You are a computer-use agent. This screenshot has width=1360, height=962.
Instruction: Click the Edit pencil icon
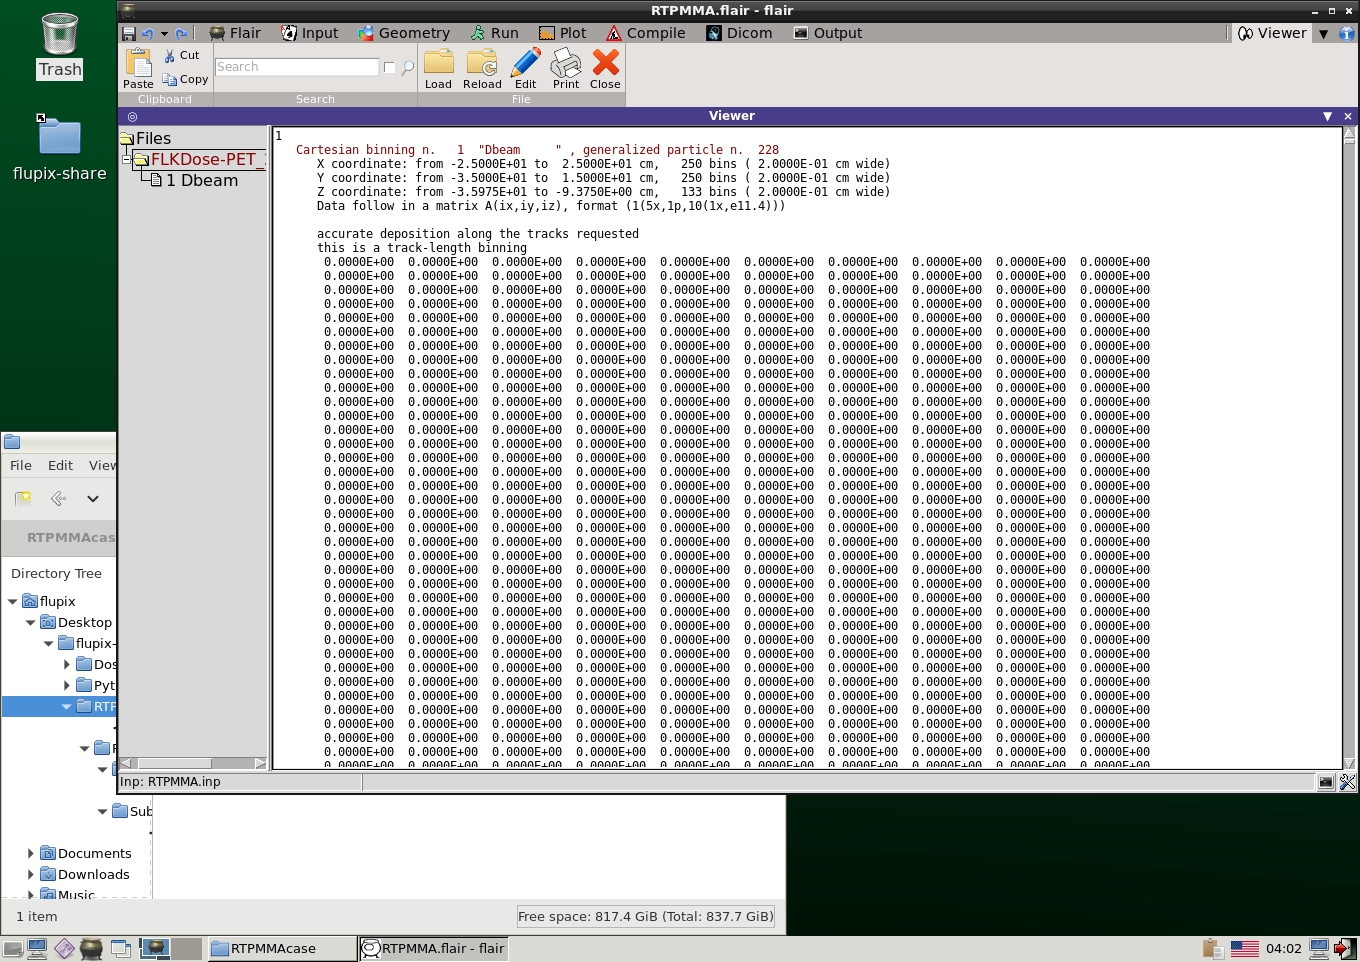click(x=525, y=68)
